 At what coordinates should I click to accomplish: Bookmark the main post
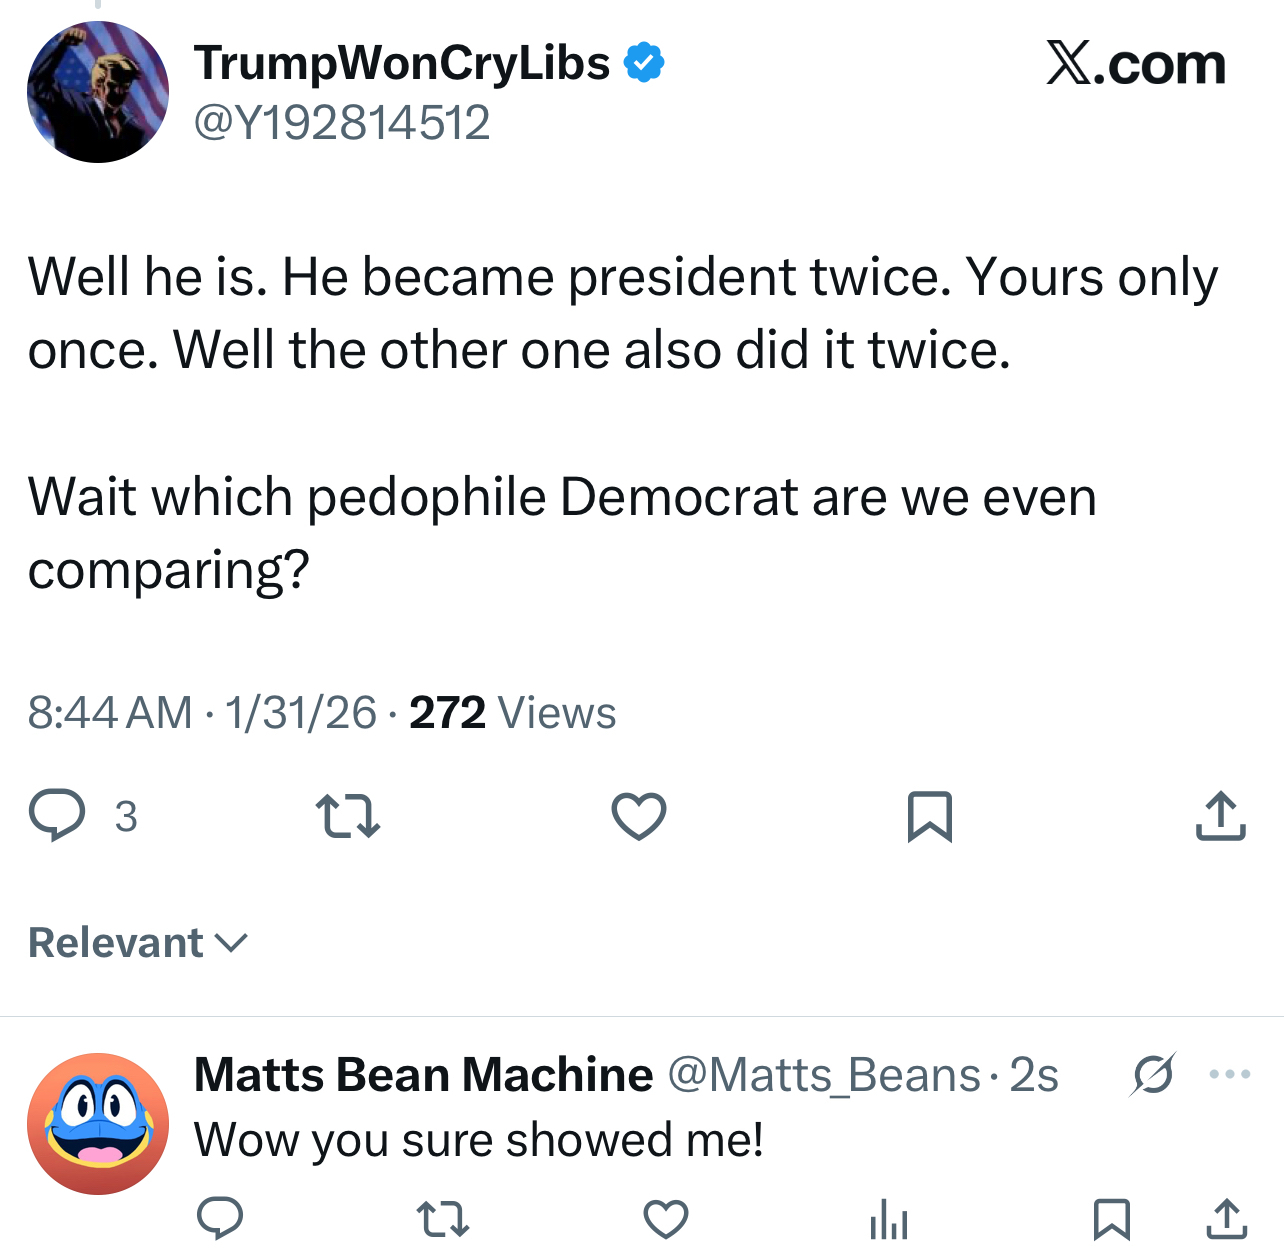[929, 816]
